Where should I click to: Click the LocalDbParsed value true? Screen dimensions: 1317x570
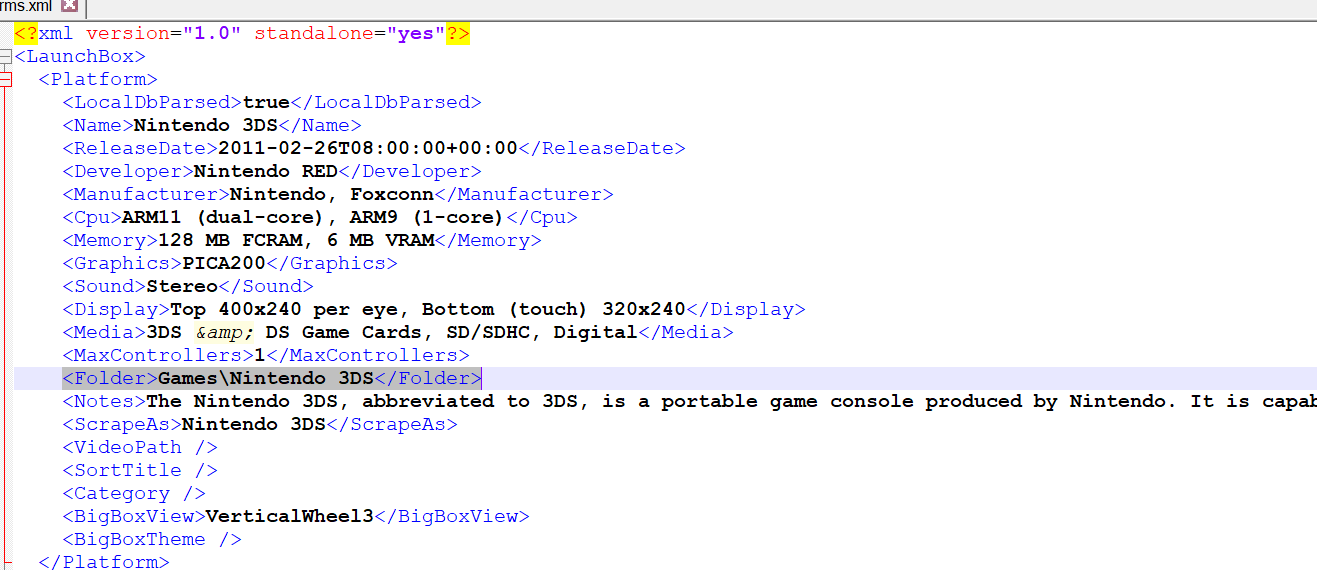[x=266, y=102]
